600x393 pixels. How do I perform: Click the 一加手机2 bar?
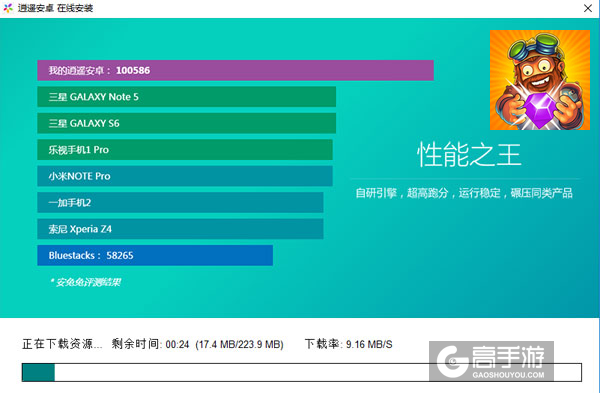[180, 202]
